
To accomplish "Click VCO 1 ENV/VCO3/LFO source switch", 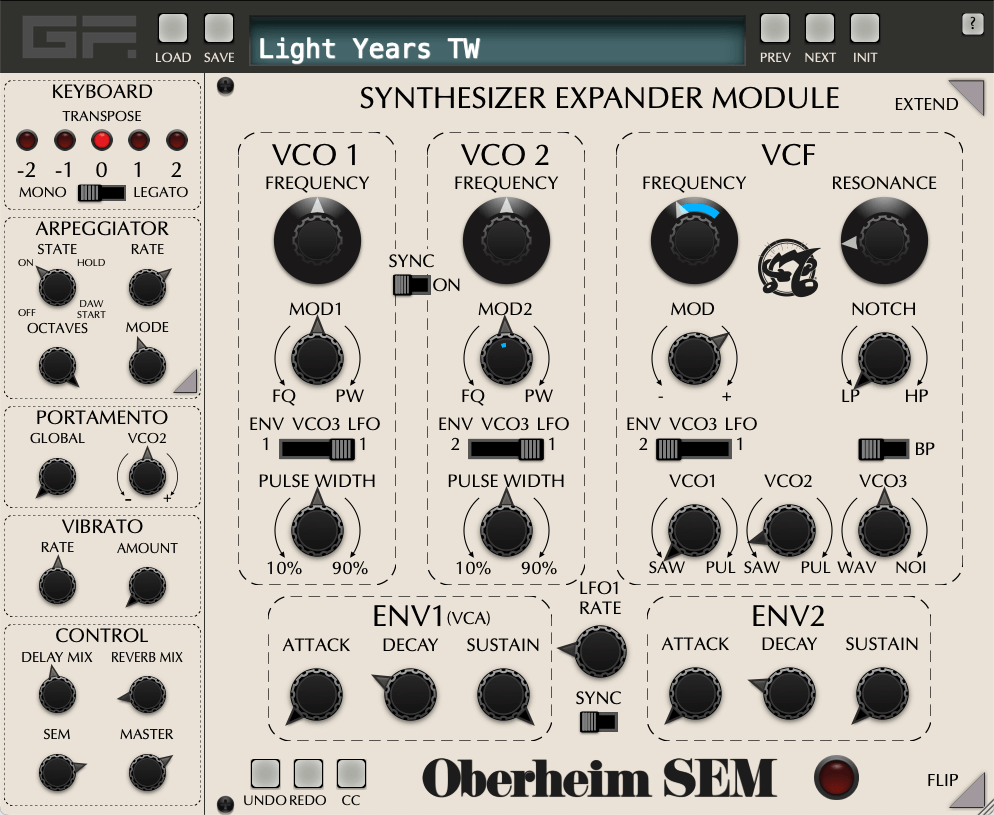I will [x=317, y=449].
